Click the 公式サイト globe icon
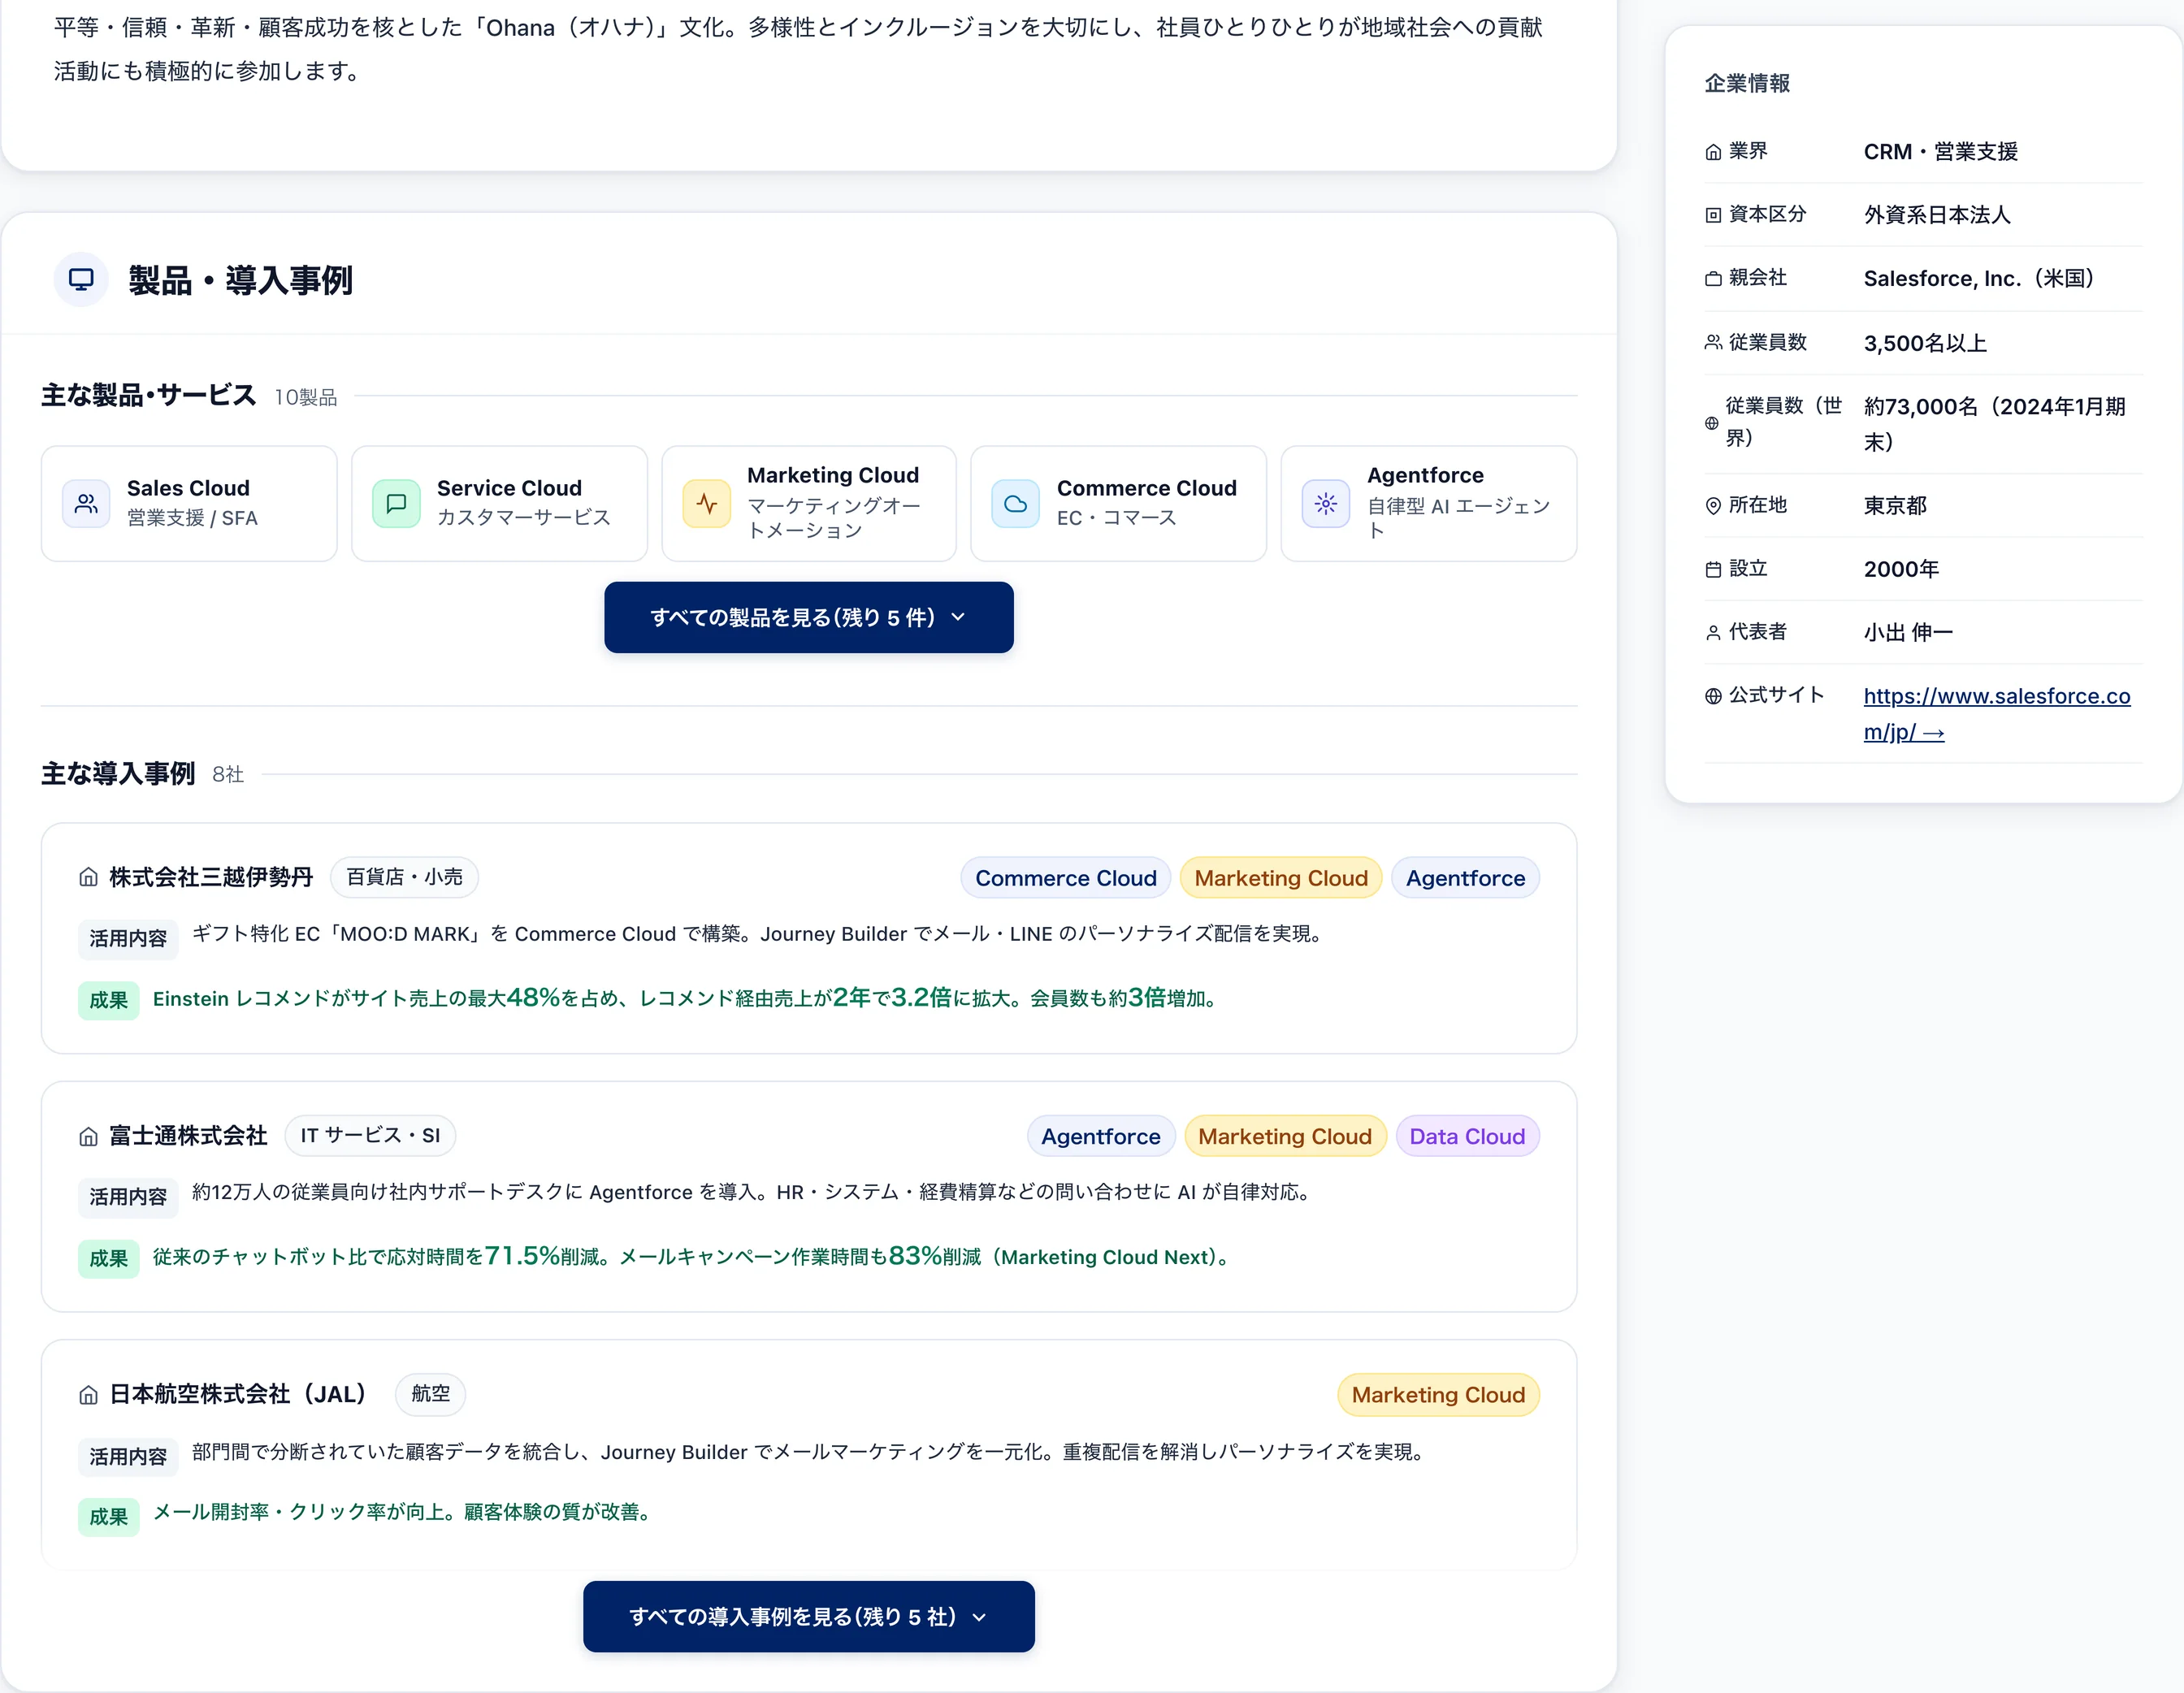 coord(1713,696)
